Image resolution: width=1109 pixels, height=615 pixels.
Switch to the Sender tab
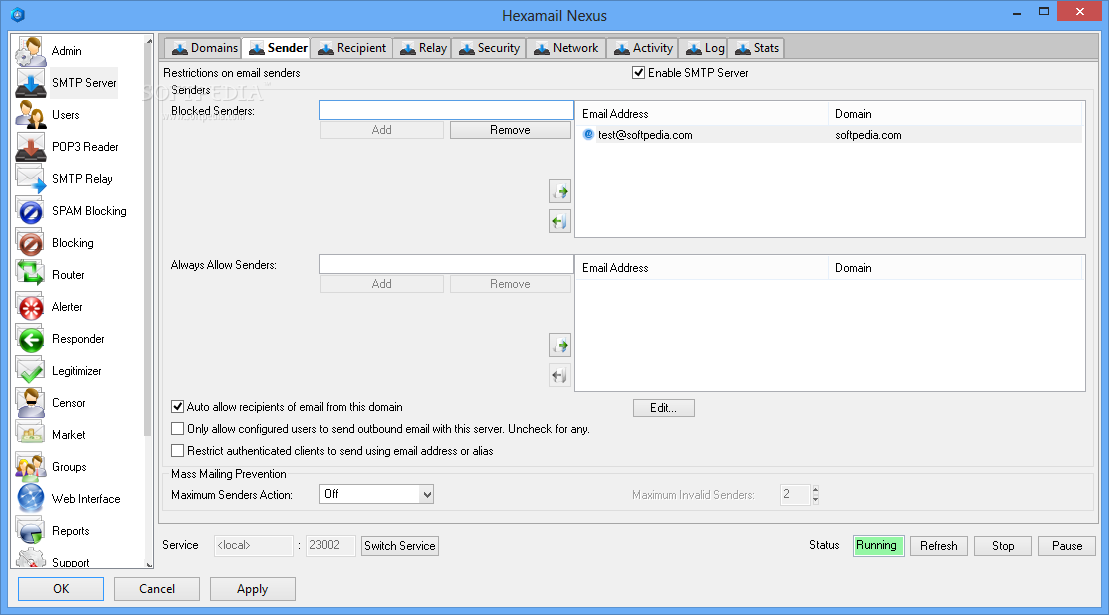277,48
